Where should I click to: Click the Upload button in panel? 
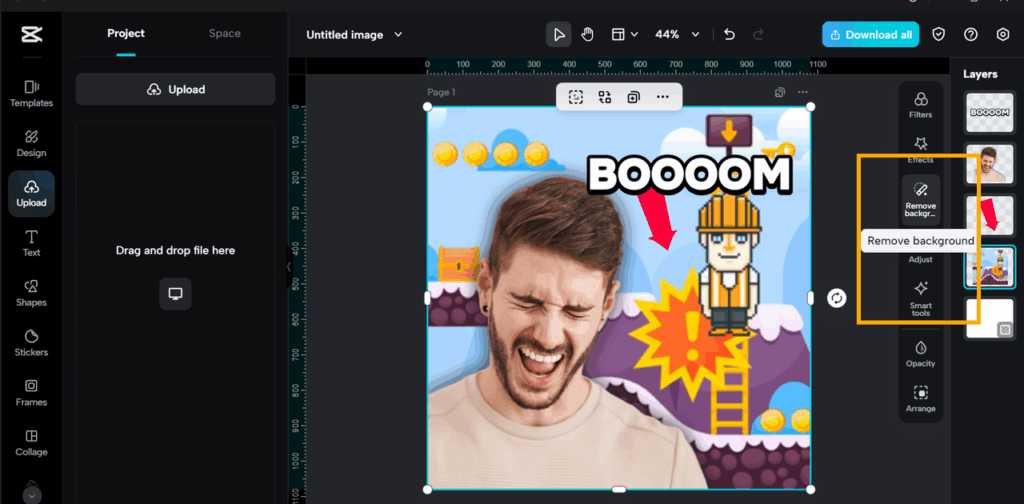point(175,89)
